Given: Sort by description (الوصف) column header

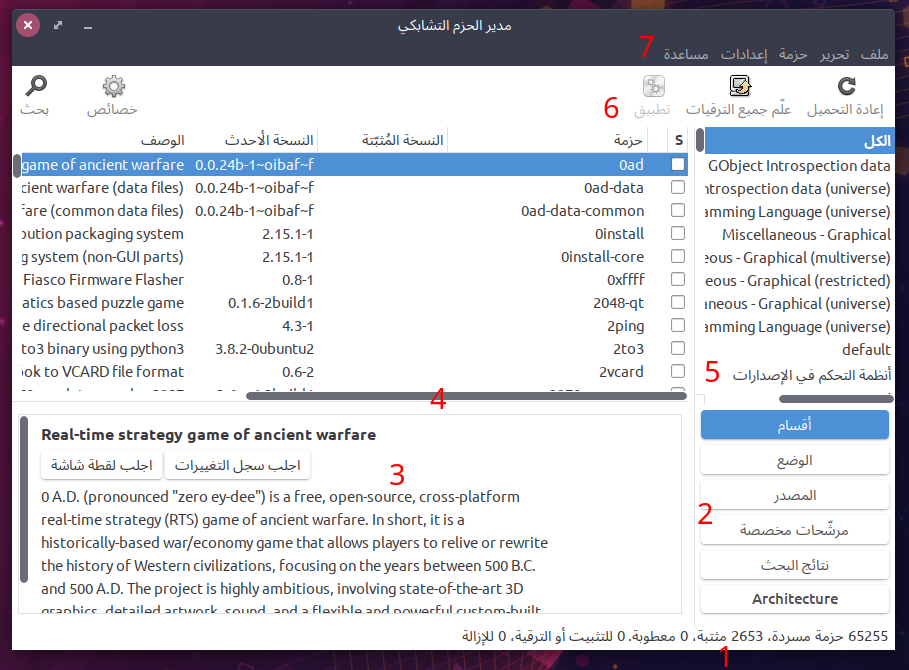Looking at the screenshot, I should click(162, 140).
